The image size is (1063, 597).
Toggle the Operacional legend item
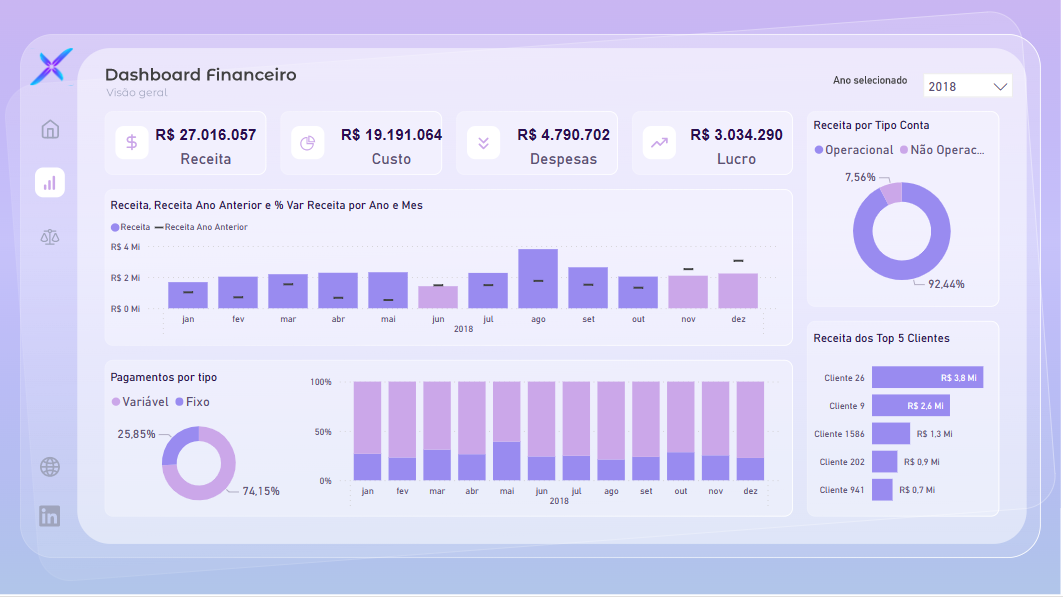point(854,150)
